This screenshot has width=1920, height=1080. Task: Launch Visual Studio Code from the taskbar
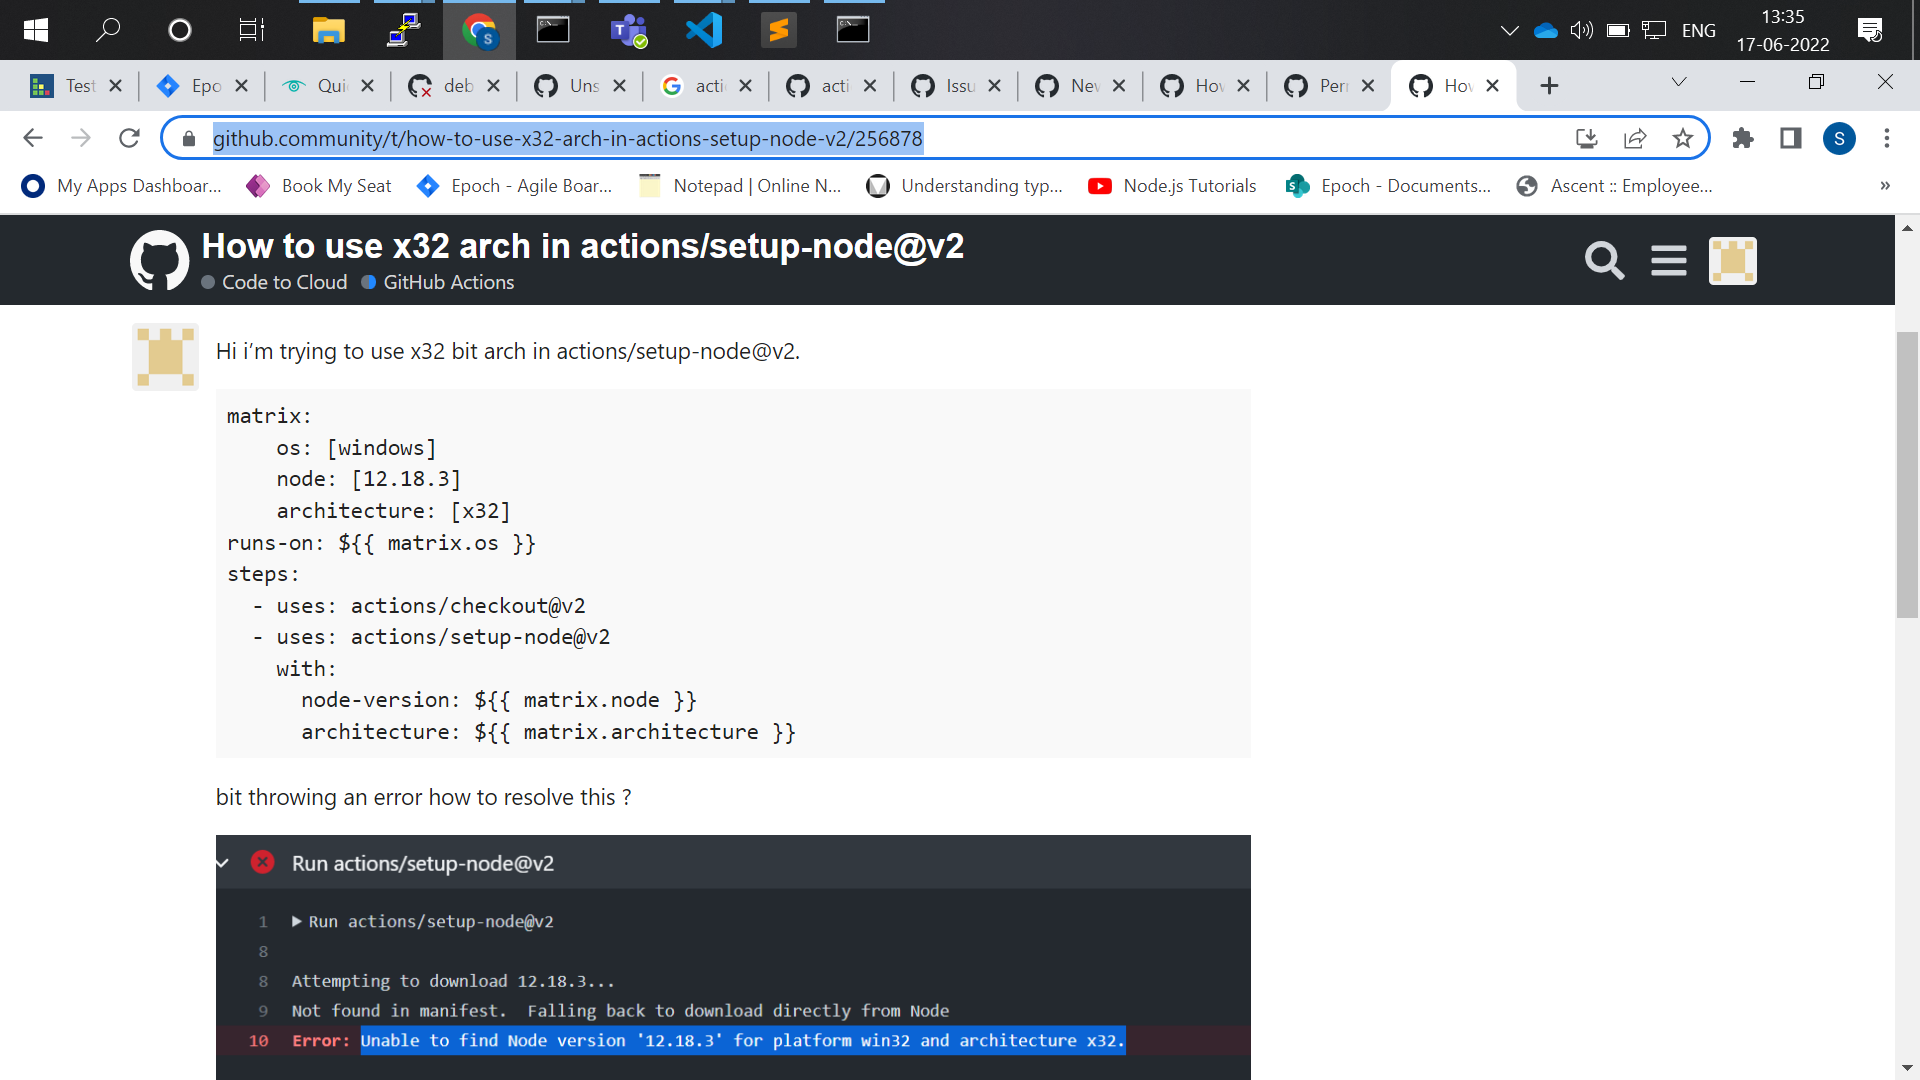pyautogui.click(x=705, y=30)
